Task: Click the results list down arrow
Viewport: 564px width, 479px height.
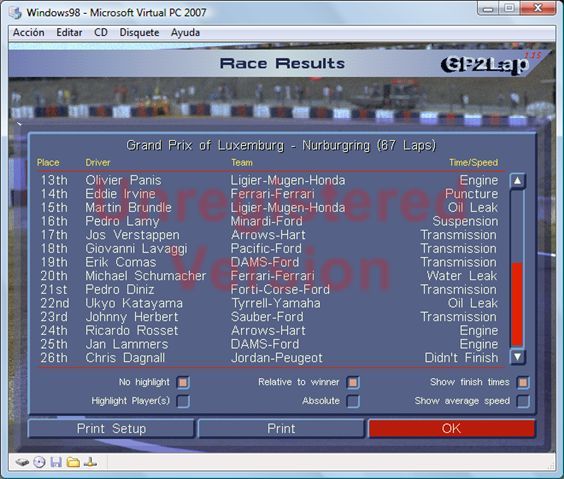Action: pos(517,357)
